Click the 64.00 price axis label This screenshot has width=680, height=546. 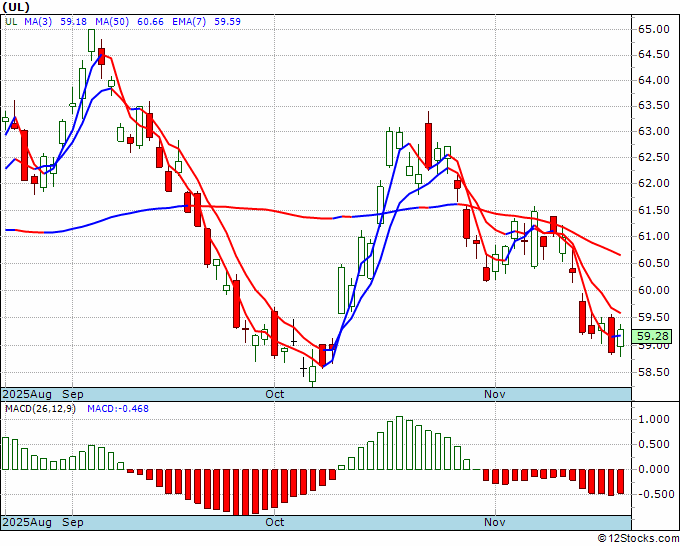click(x=654, y=80)
